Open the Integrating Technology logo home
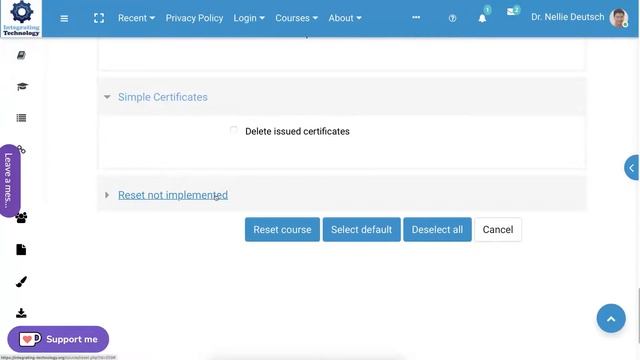The height and width of the screenshot is (360, 640). (21, 18)
